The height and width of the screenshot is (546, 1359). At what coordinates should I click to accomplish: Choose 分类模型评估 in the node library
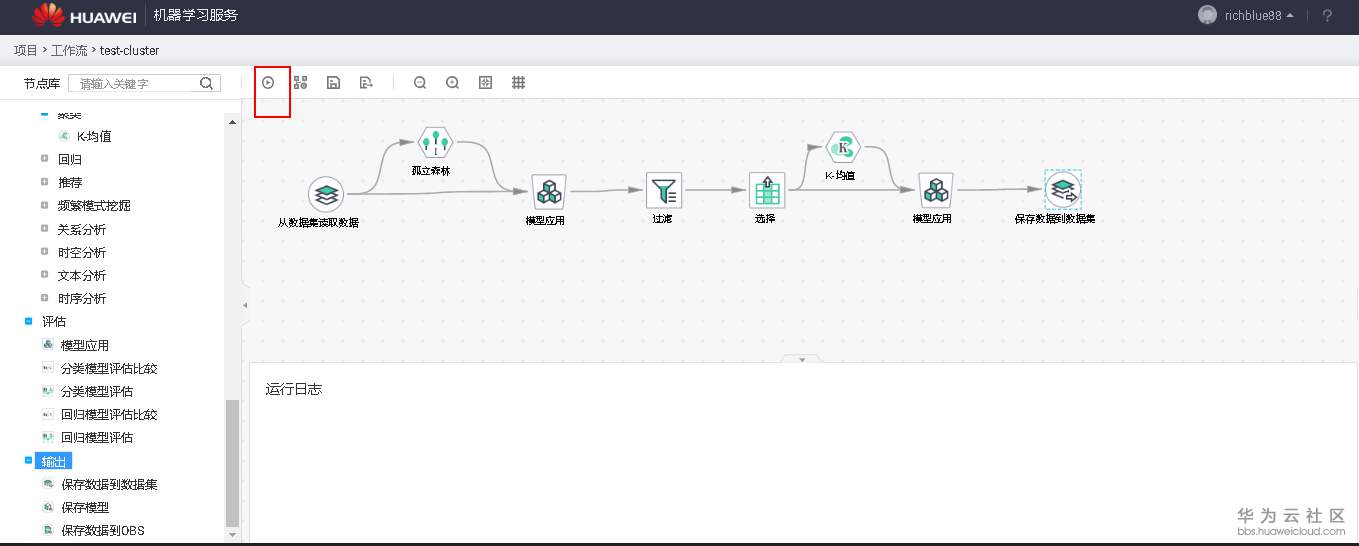pyautogui.click(x=97, y=391)
